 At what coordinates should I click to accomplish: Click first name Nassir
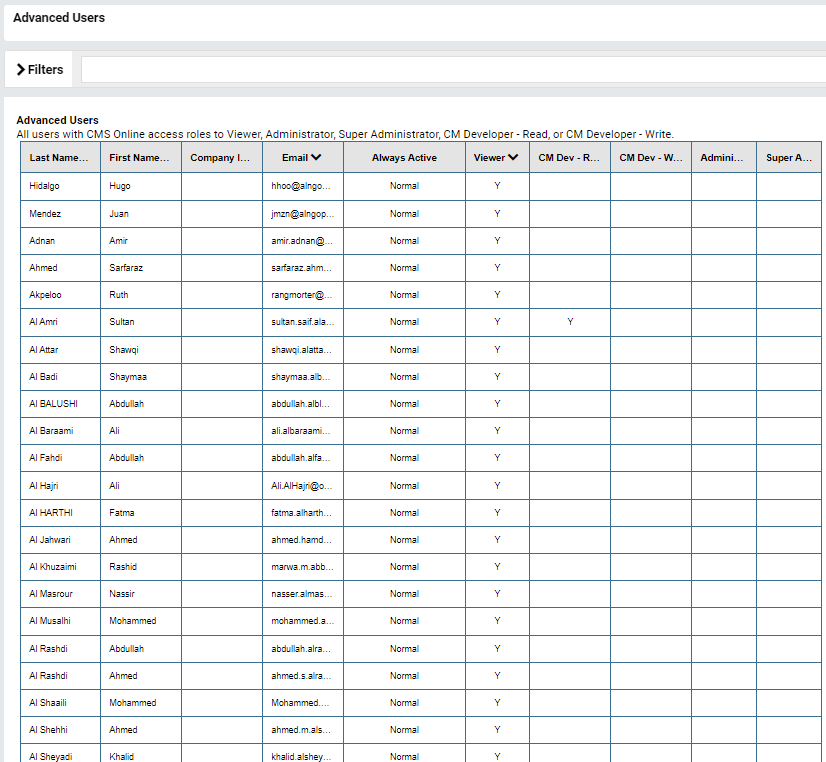pos(122,593)
